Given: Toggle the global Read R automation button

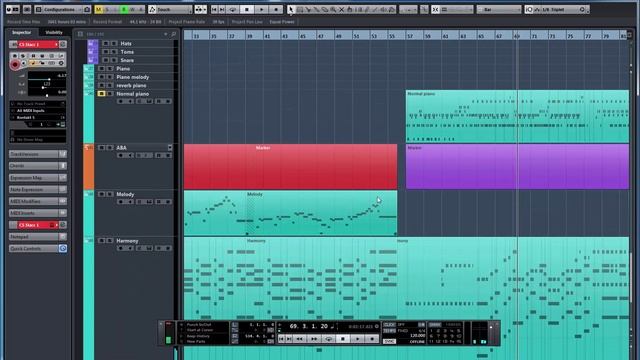Looking at the screenshot, I should (124, 9).
